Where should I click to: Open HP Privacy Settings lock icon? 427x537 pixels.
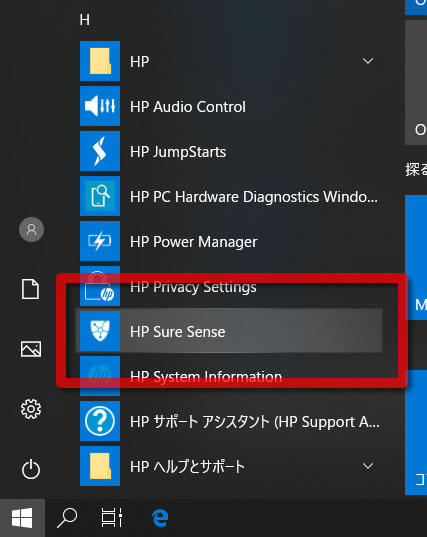[100, 286]
